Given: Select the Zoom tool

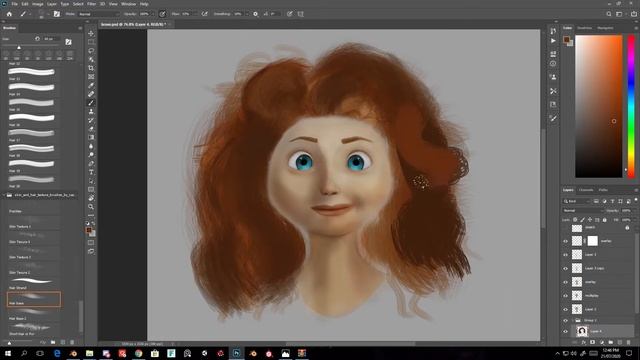Looking at the screenshot, I should [91, 207].
